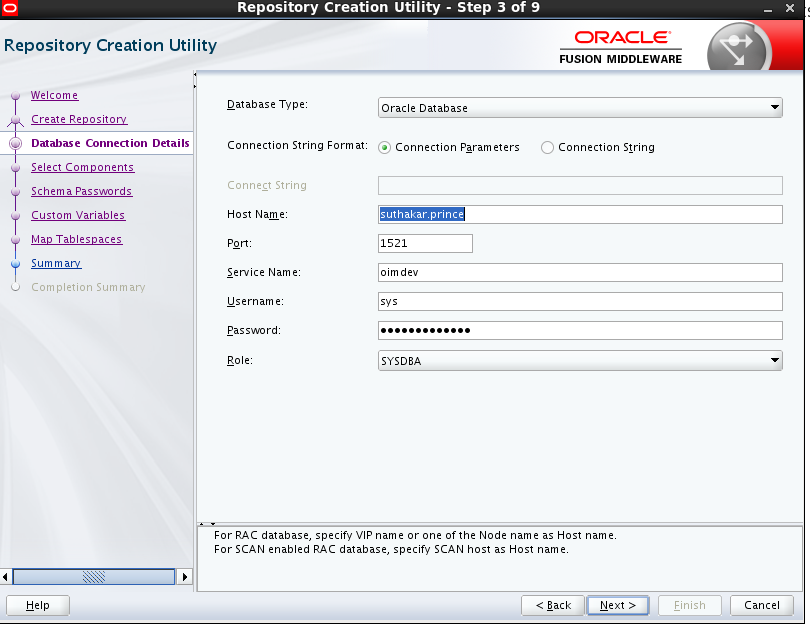The height and width of the screenshot is (624, 810).
Task: Click the Database Type label
Action: (x=268, y=104)
